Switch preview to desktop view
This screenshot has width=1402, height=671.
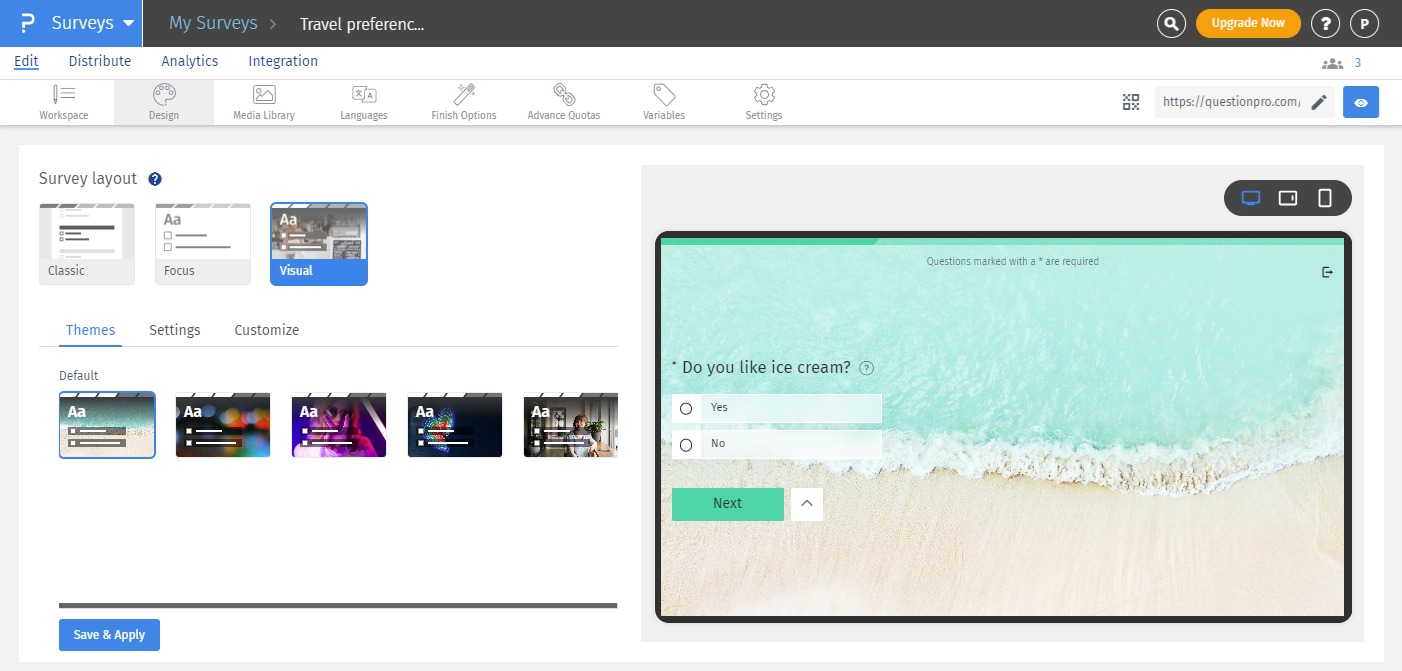(1250, 198)
